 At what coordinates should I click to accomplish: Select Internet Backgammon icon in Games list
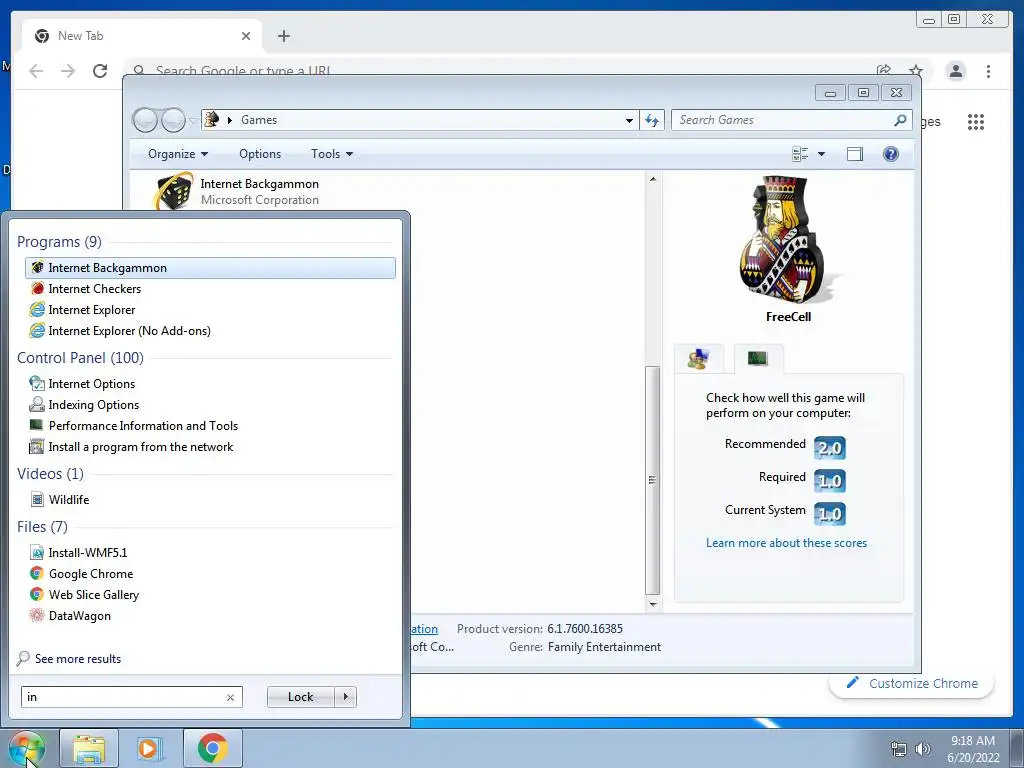(x=174, y=191)
